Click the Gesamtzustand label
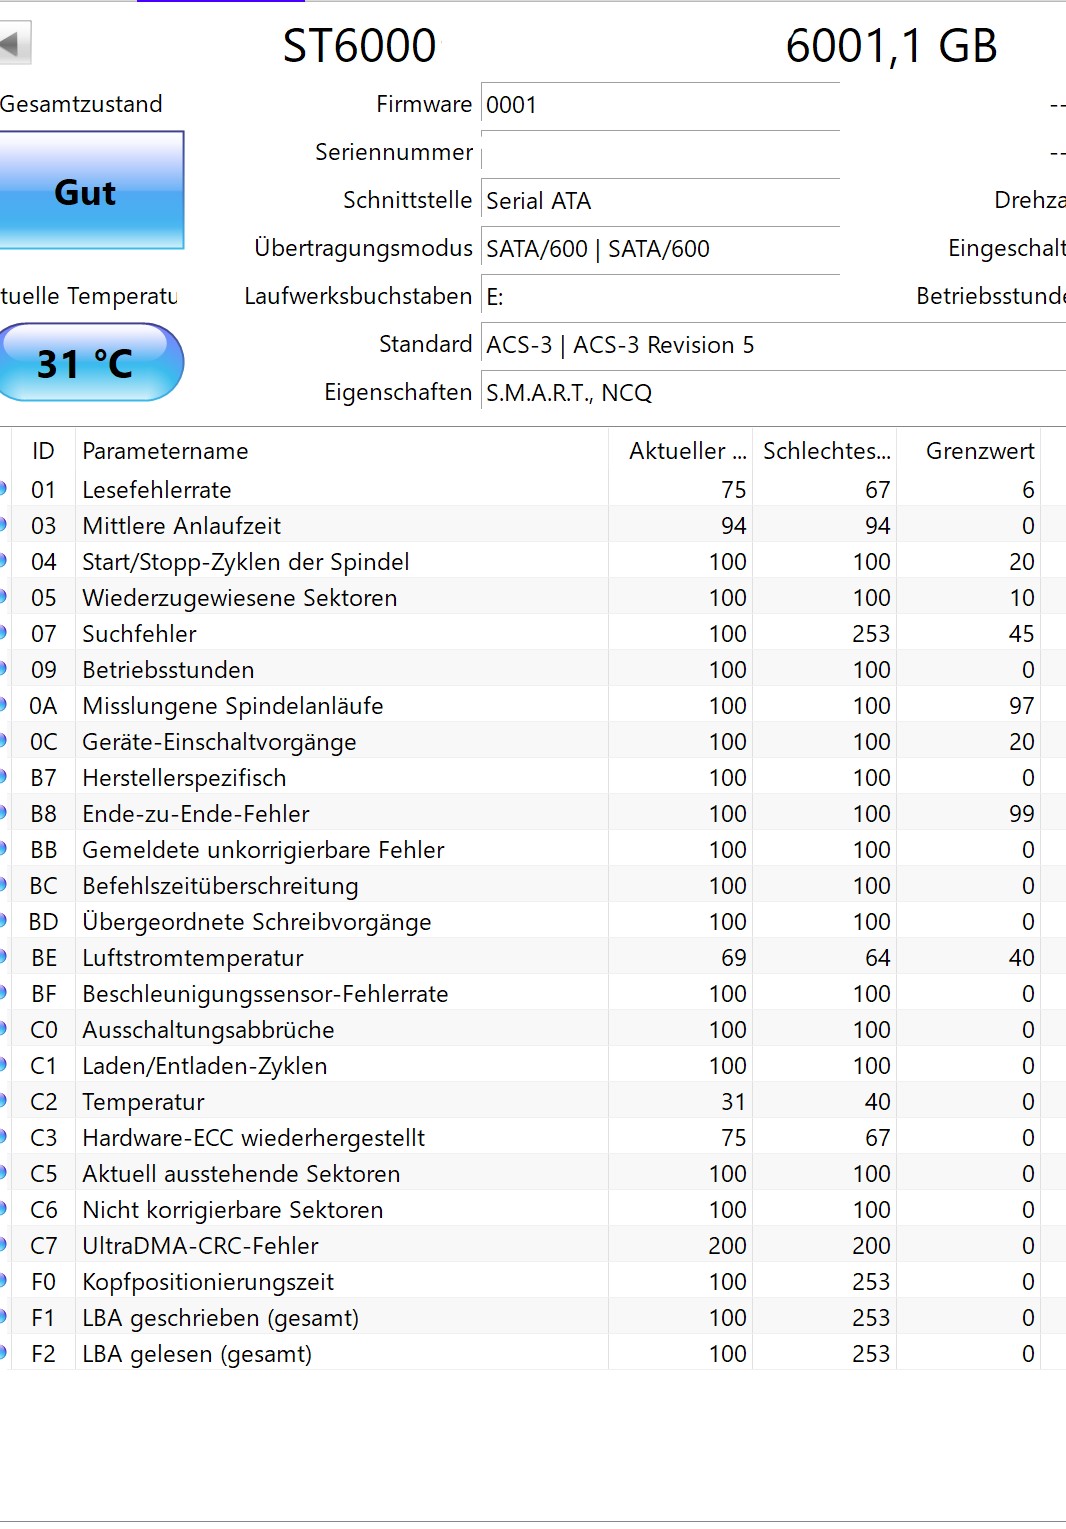The width and height of the screenshot is (1066, 1529). [81, 104]
